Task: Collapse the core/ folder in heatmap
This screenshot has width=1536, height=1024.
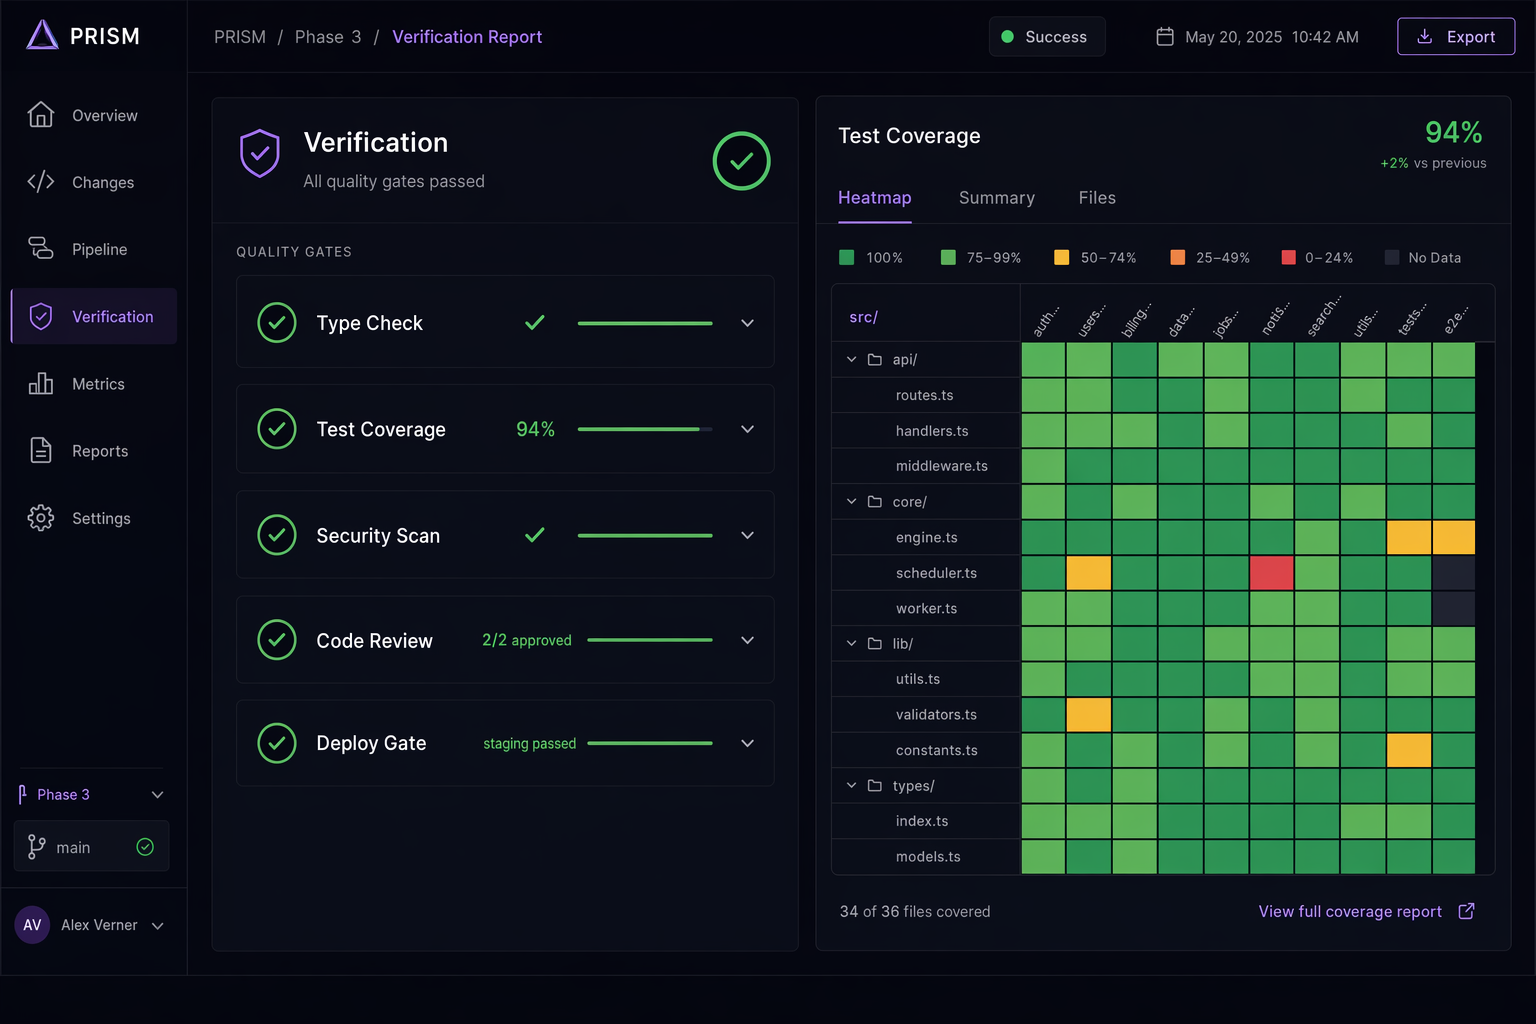Action: pos(852,501)
